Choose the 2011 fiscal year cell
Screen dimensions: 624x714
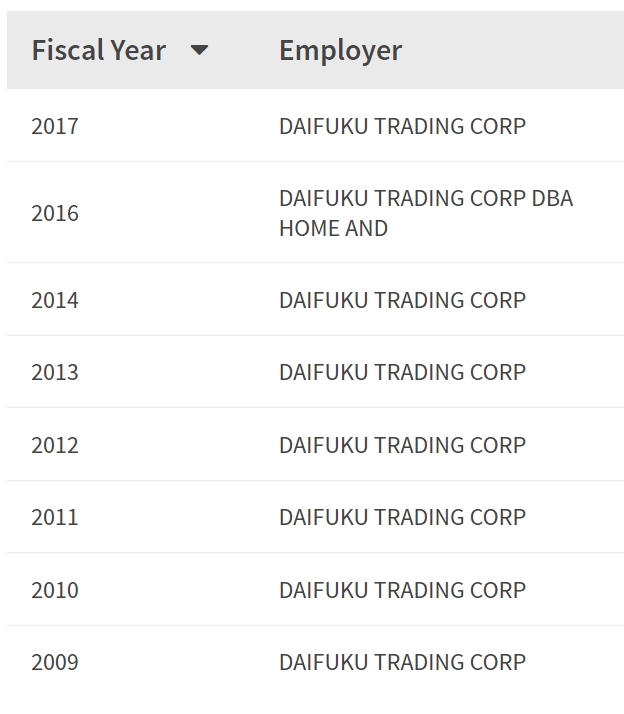(x=55, y=517)
